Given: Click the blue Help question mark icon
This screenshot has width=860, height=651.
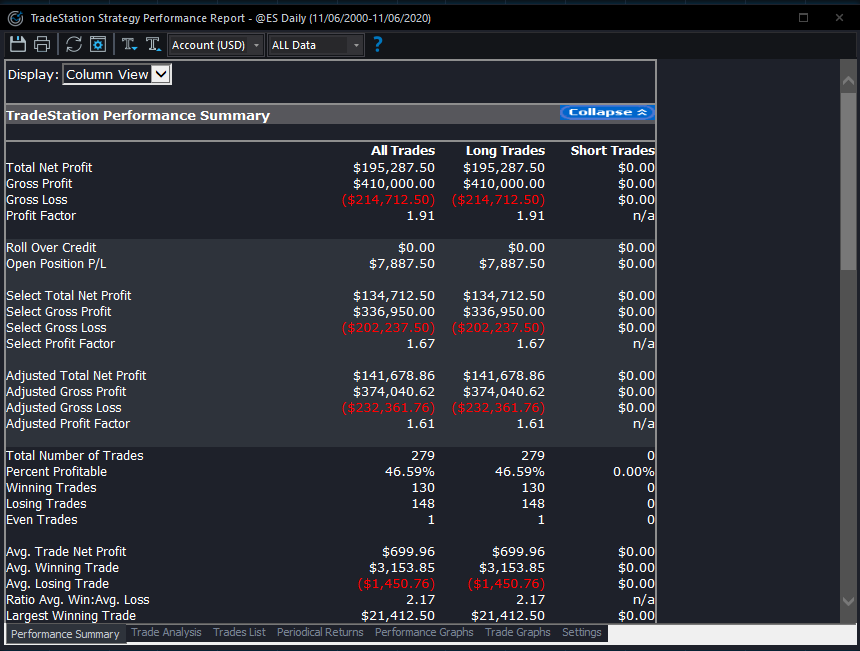Looking at the screenshot, I should click(377, 44).
